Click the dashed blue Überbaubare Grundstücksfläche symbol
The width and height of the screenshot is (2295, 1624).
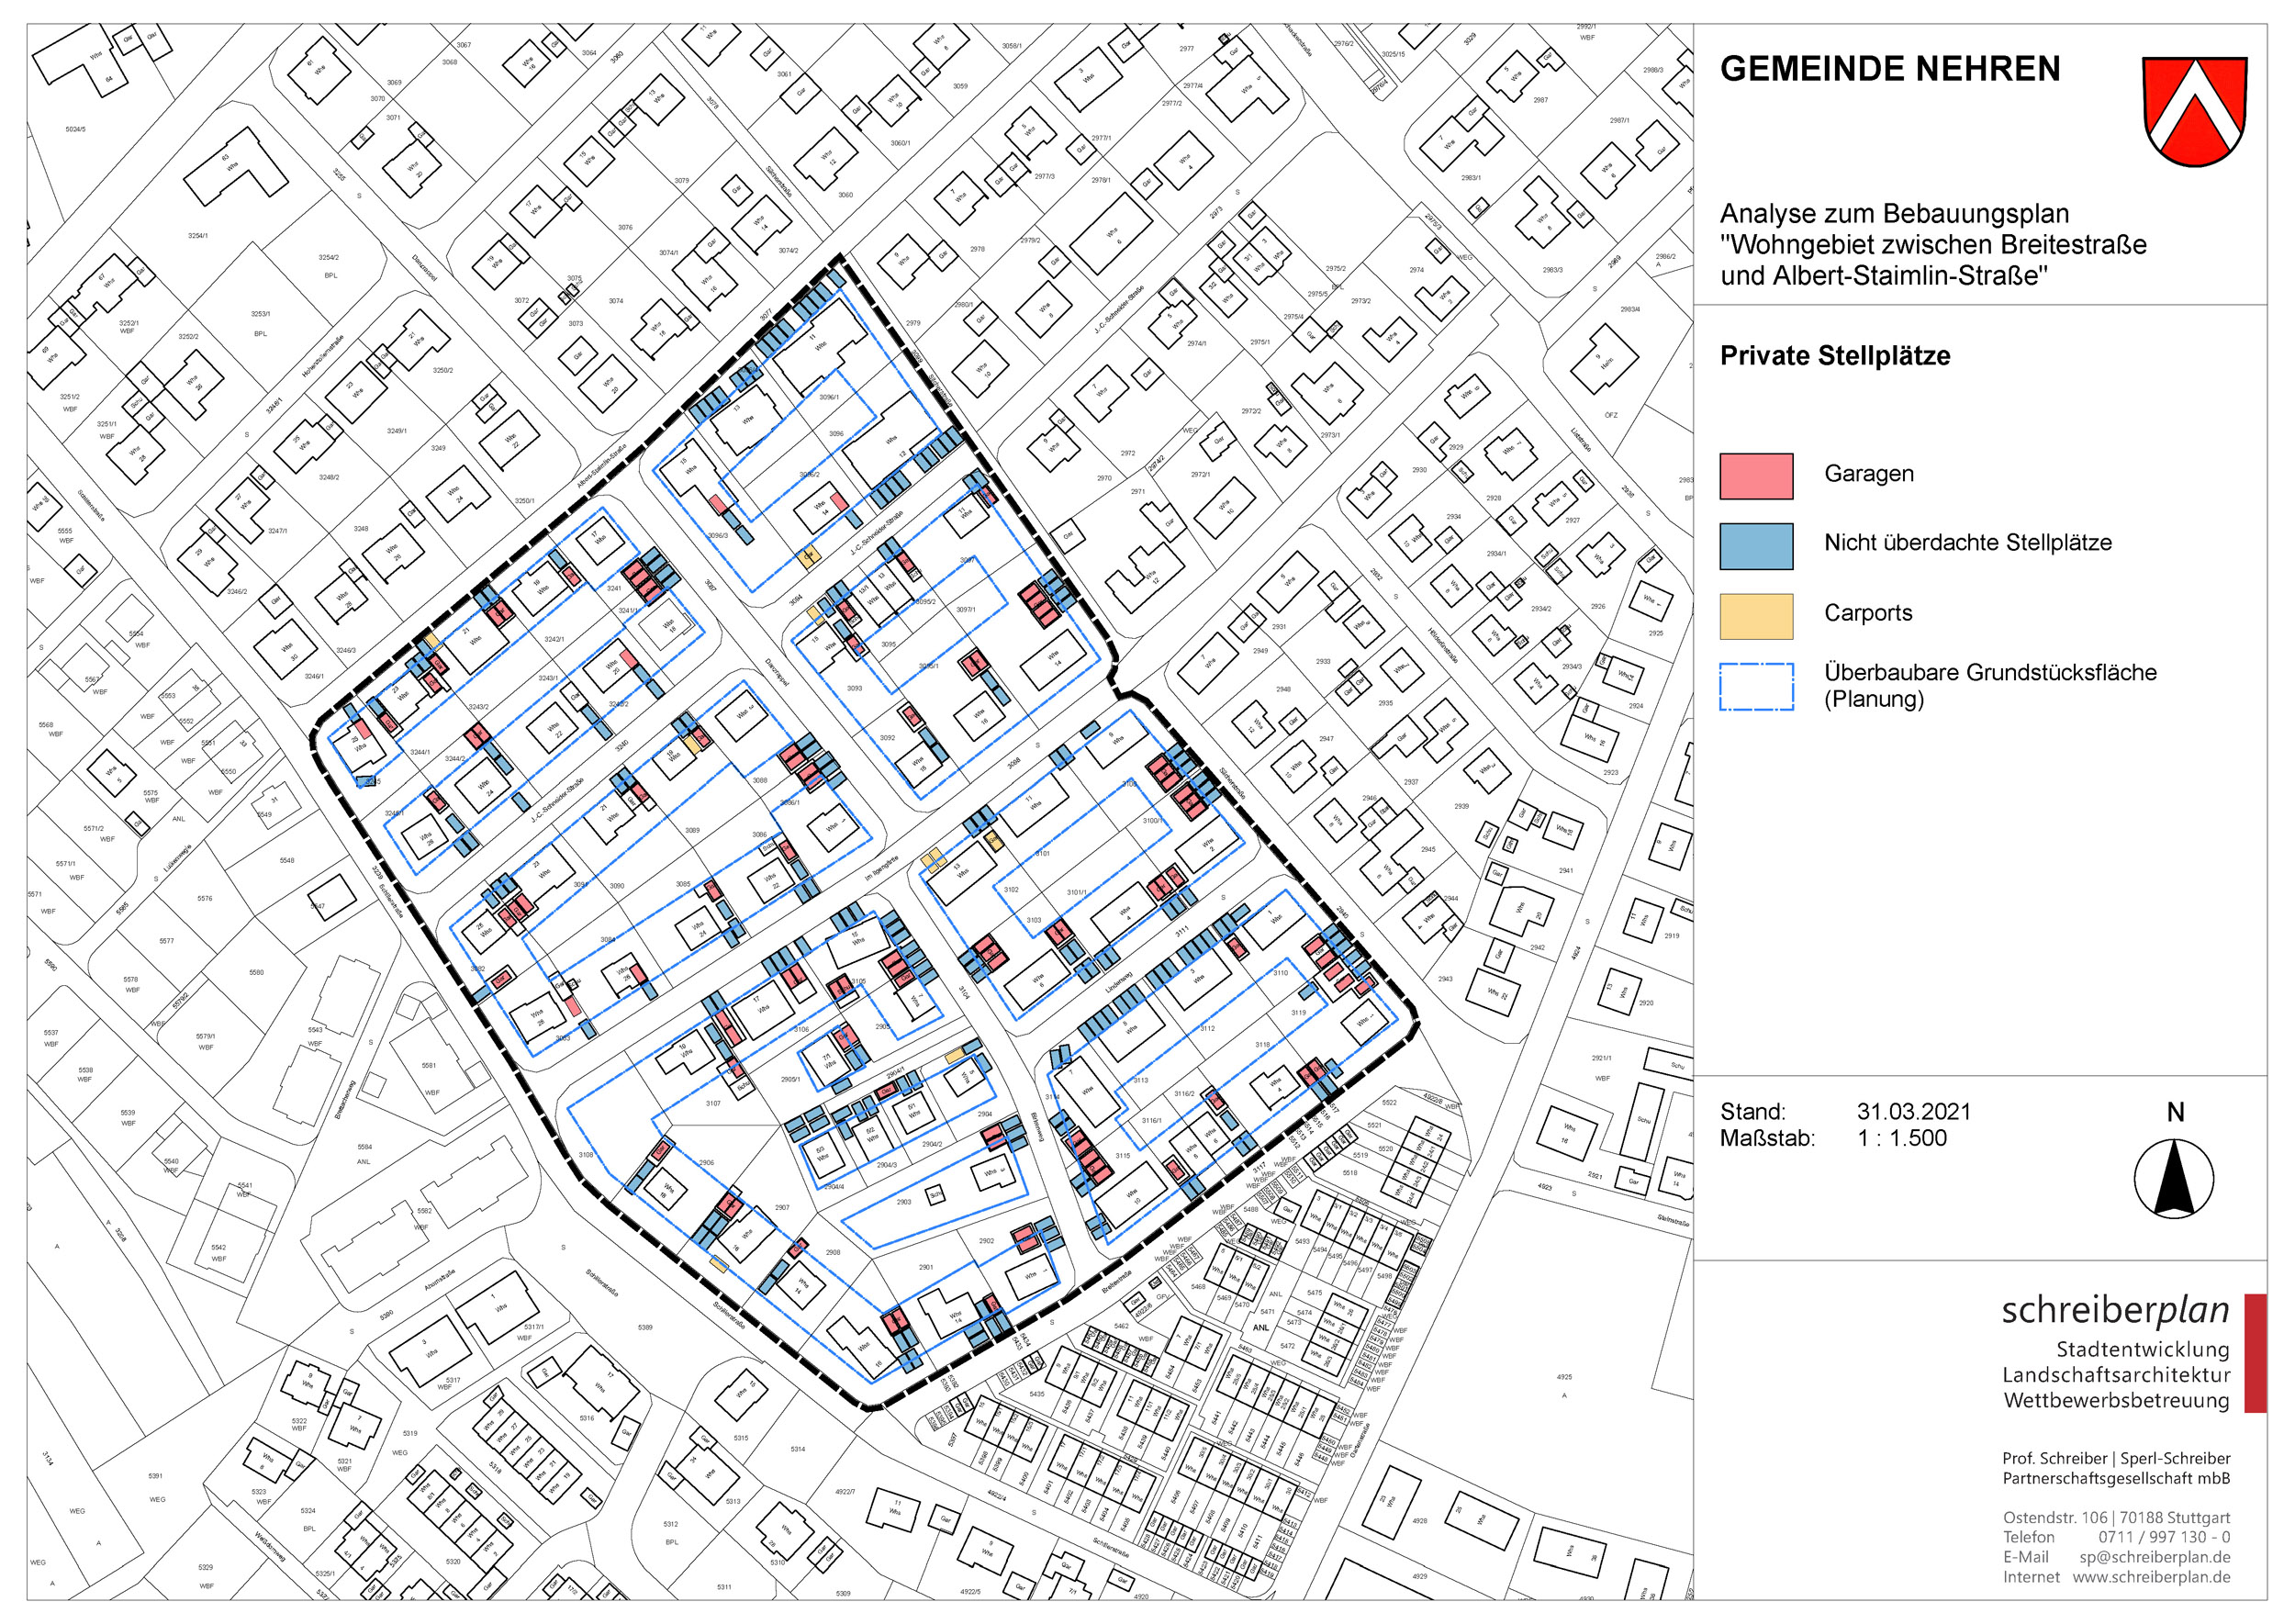point(1756,686)
